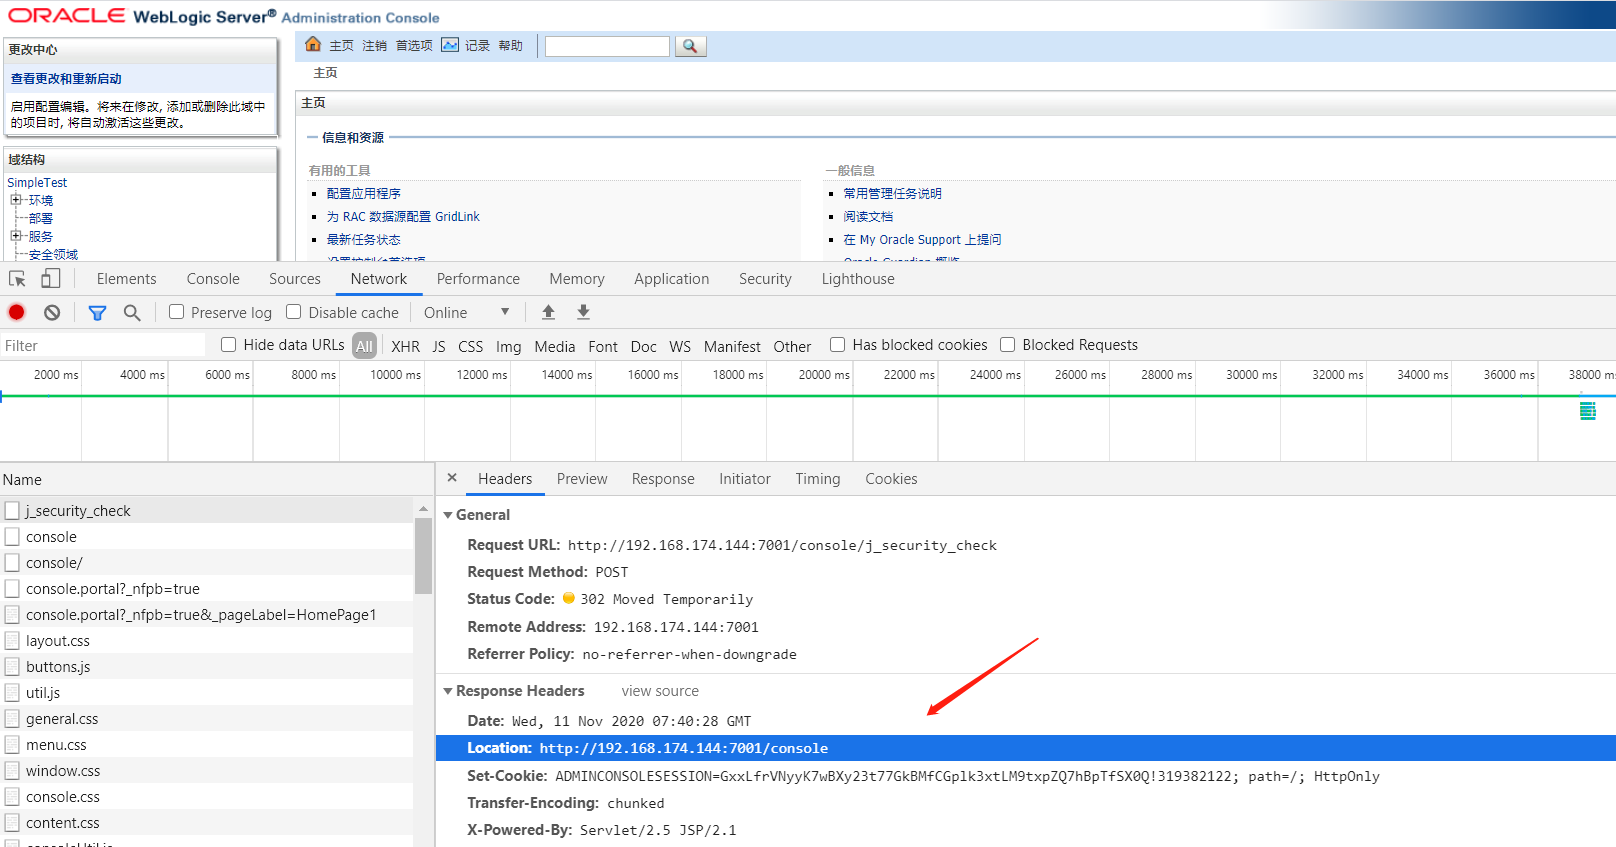
Task: Open the Lighthouse tab
Action: 858,279
